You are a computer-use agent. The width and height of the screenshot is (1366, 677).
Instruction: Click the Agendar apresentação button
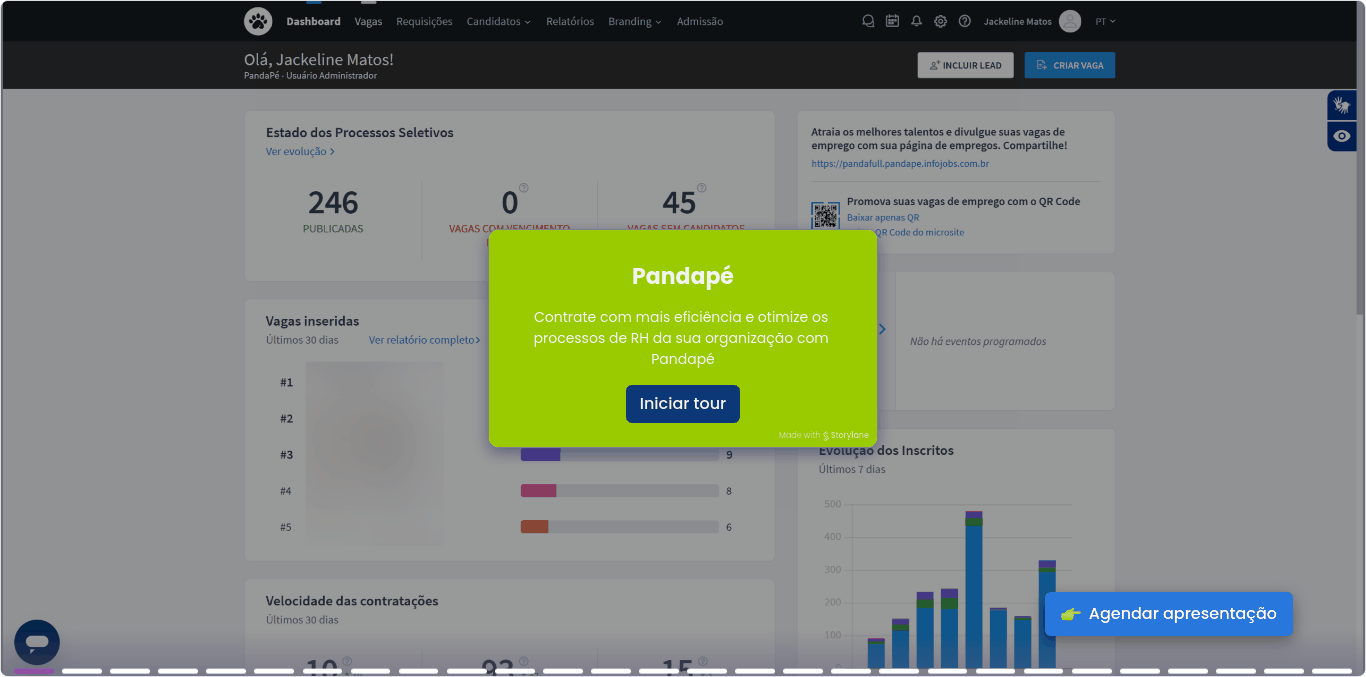pyautogui.click(x=1168, y=614)
